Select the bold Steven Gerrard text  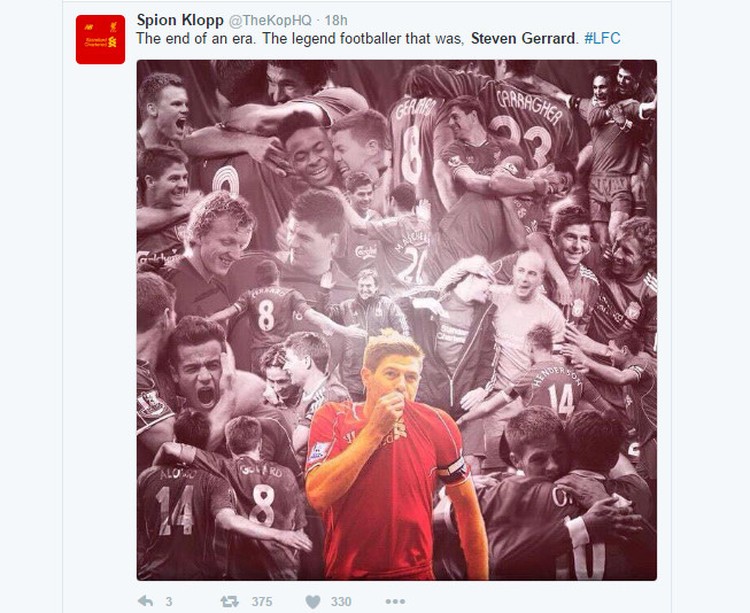(x=523, y=38)
